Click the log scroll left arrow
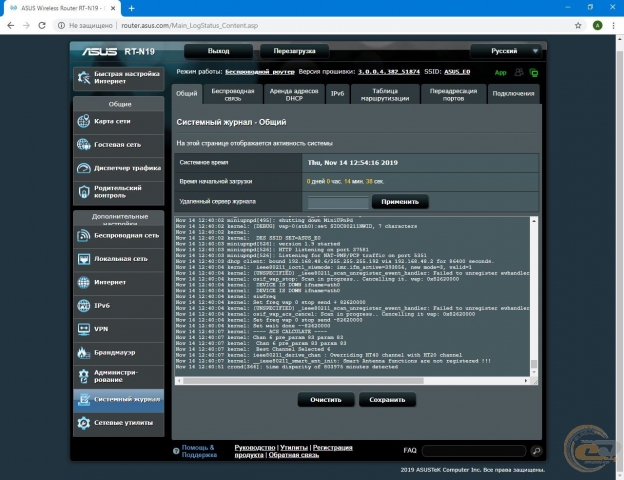Screen dimensions: 624x480 coord(179,381)
